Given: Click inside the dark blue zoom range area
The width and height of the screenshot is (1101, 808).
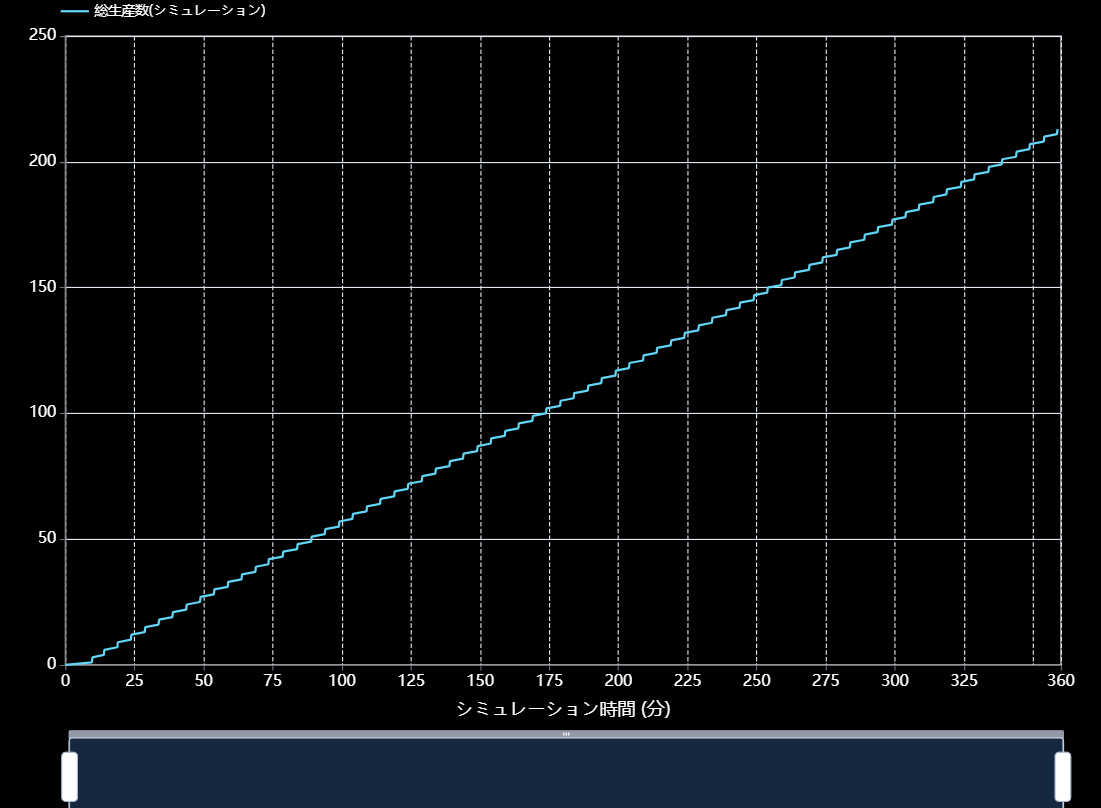Looking at the screenshot, I should 566,775.
